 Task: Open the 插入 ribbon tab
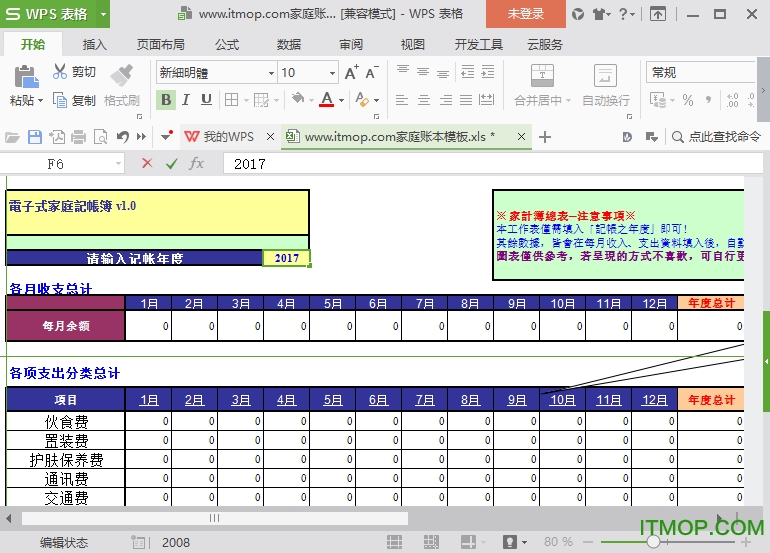[95, 45]
